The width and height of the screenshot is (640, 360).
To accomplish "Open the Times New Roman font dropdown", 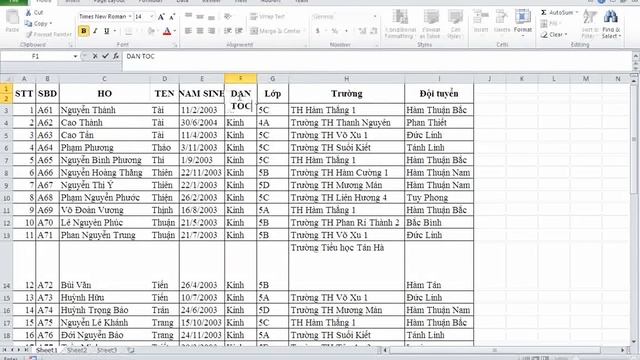I will tap(130, 16).
